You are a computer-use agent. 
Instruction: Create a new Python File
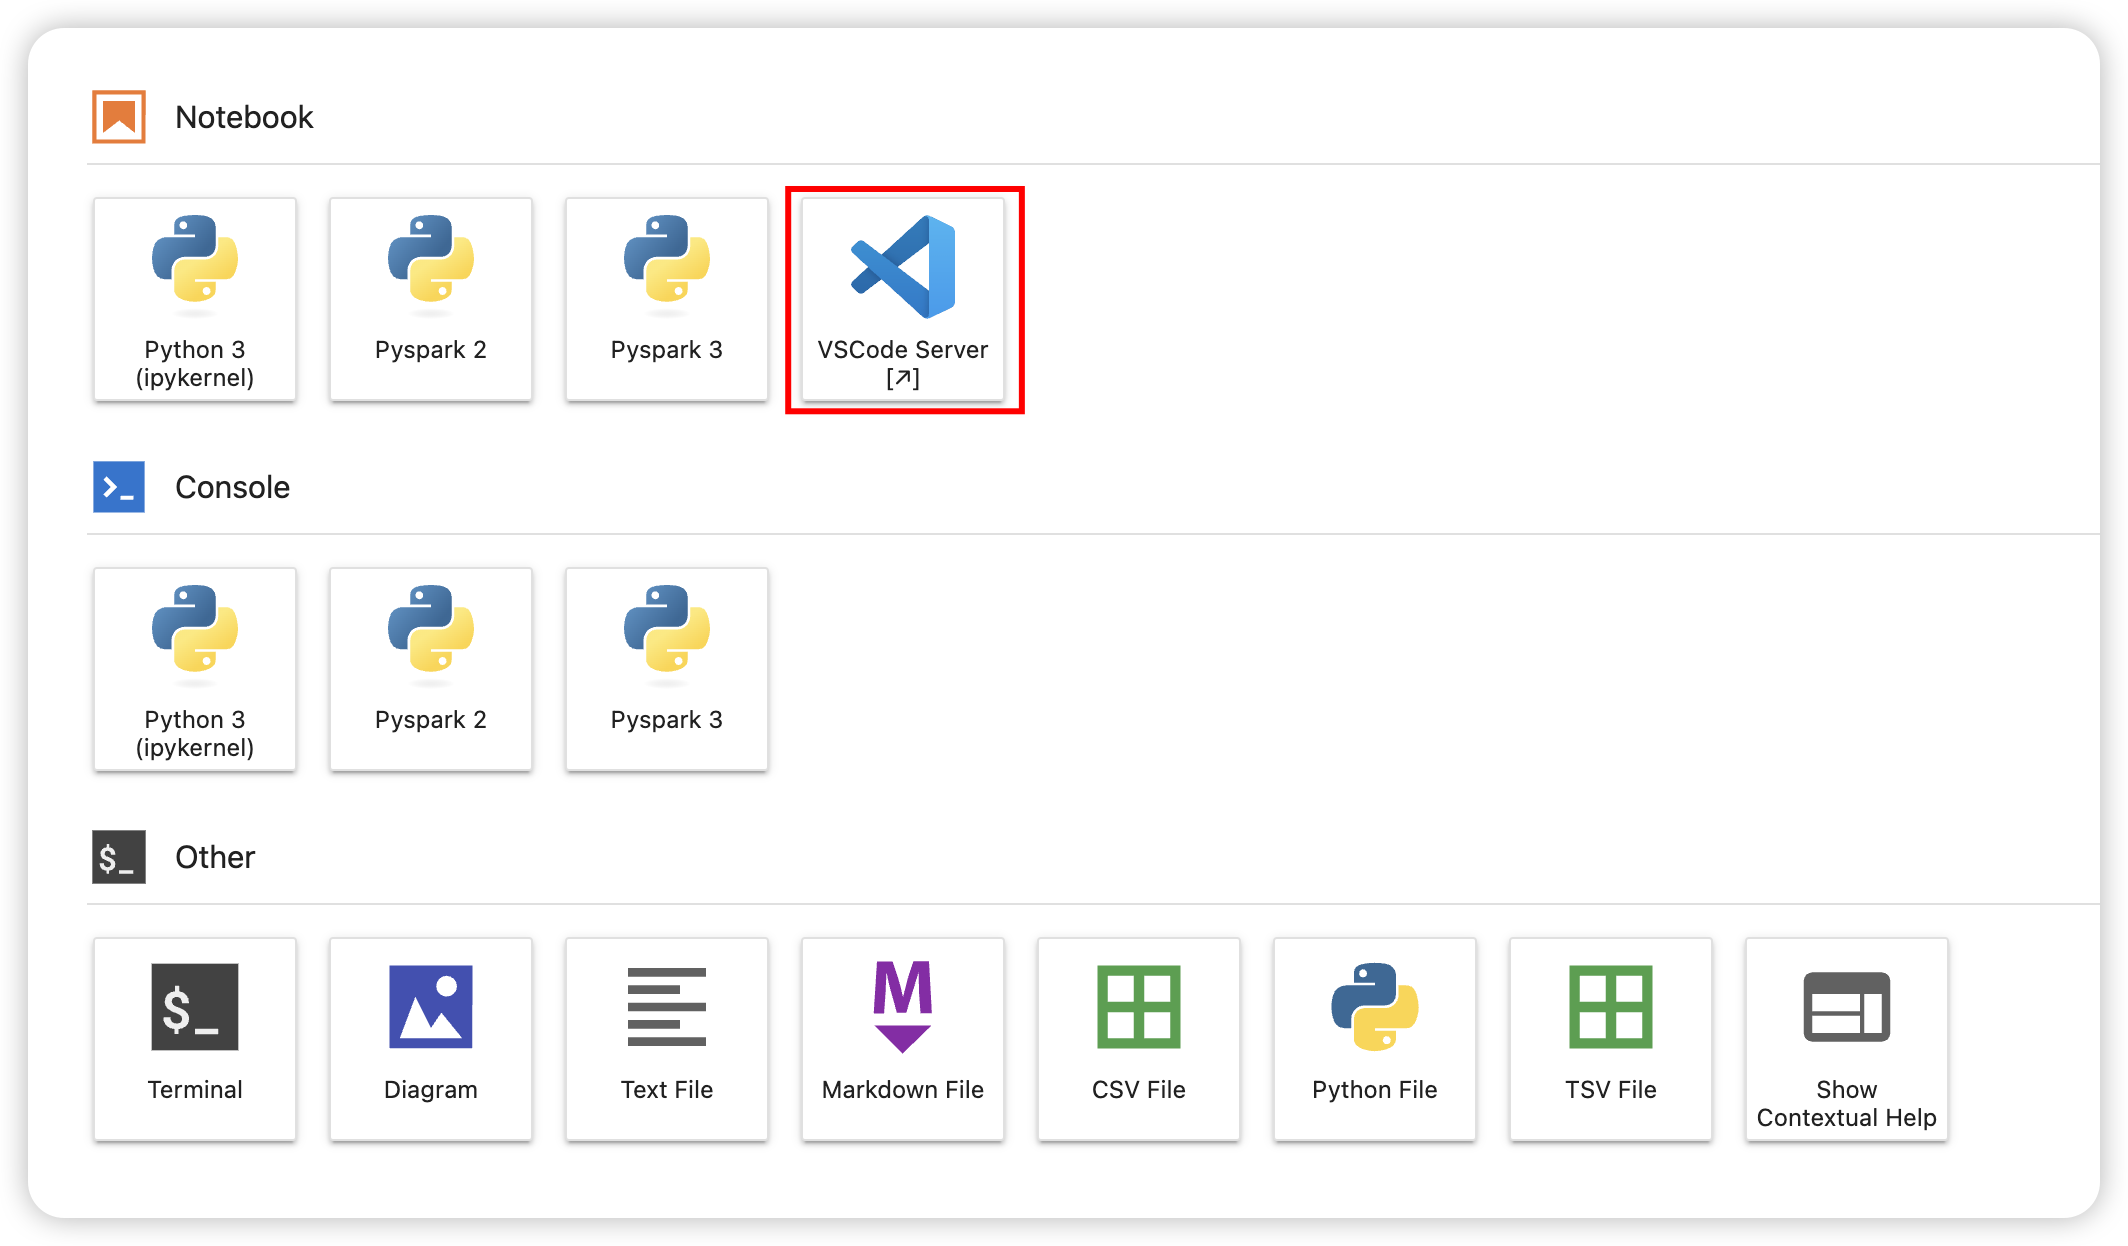click(1375, 1039)
